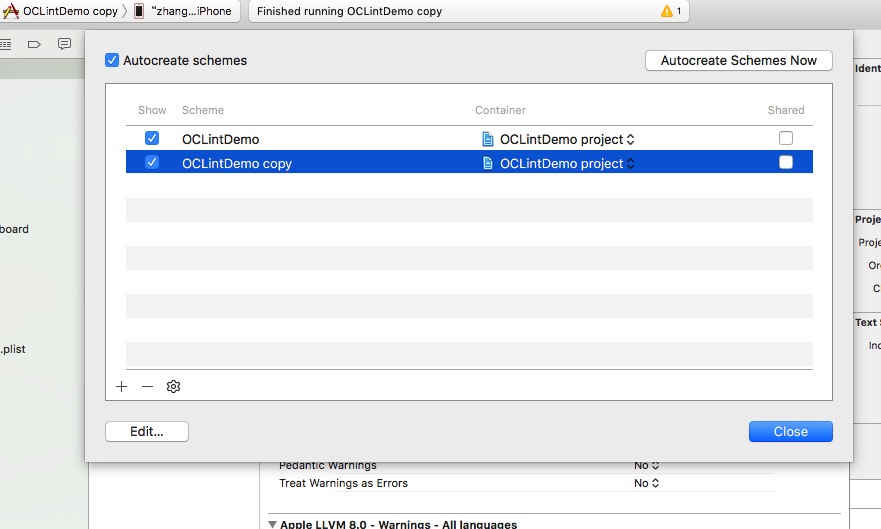881x529 pixels.
Task: Click the Autocreate Schemes Now button
Action: [738, 60]
